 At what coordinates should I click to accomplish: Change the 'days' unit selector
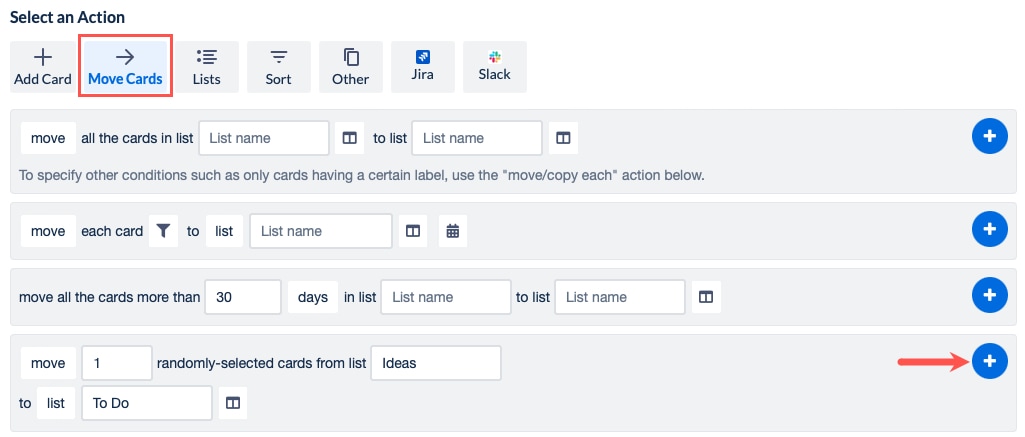tap(313, 297)
